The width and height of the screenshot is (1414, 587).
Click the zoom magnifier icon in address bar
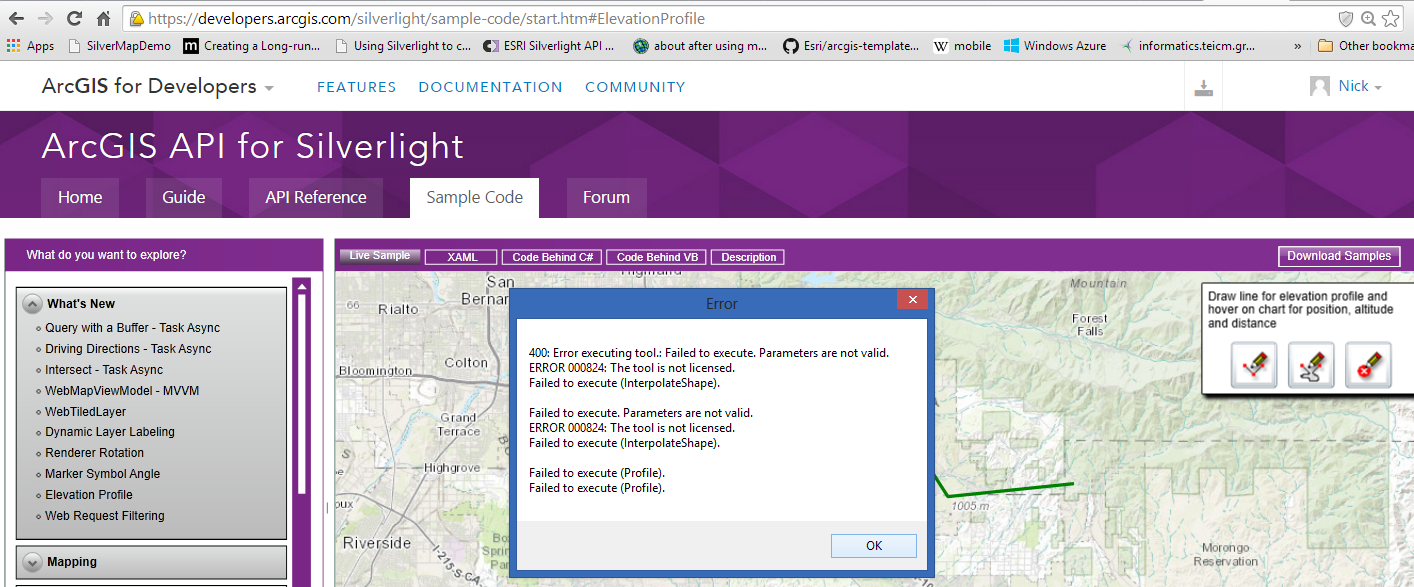tap(1368, 18)
